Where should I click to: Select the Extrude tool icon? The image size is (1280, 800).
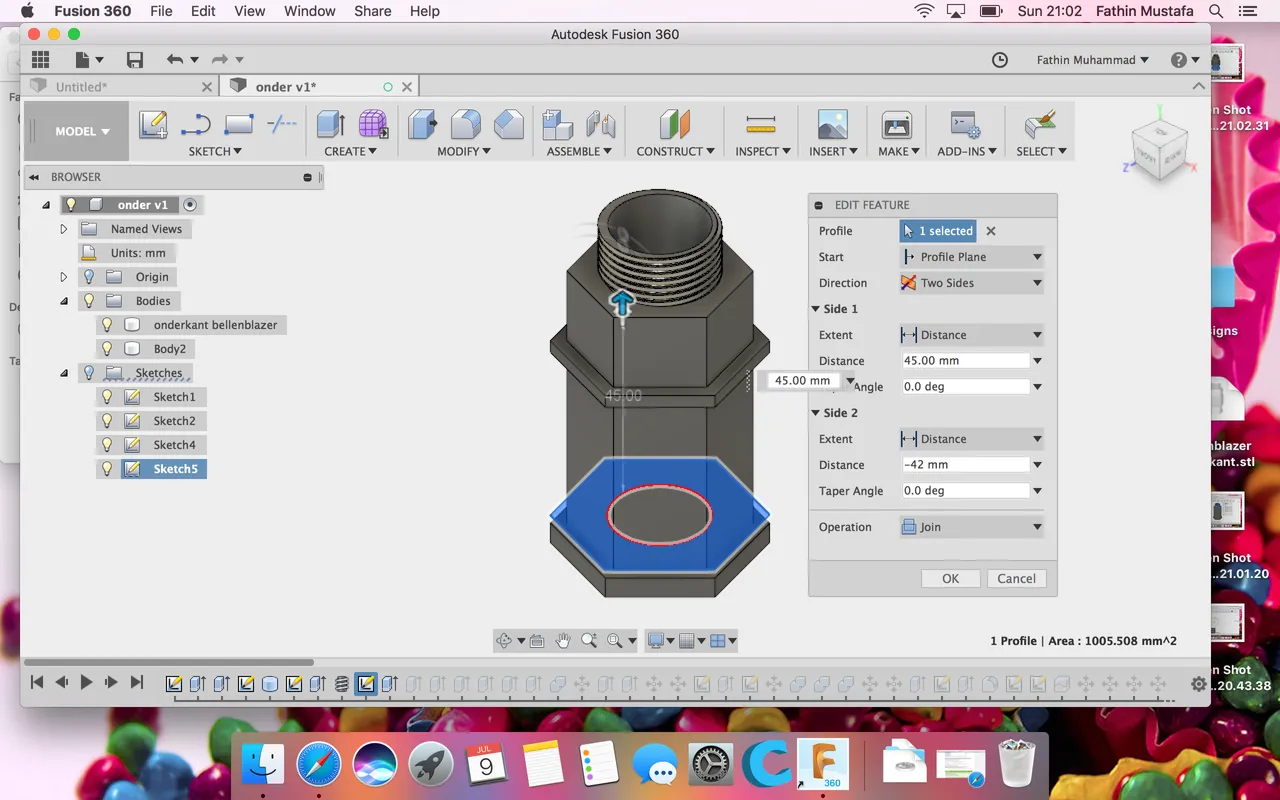331,124
